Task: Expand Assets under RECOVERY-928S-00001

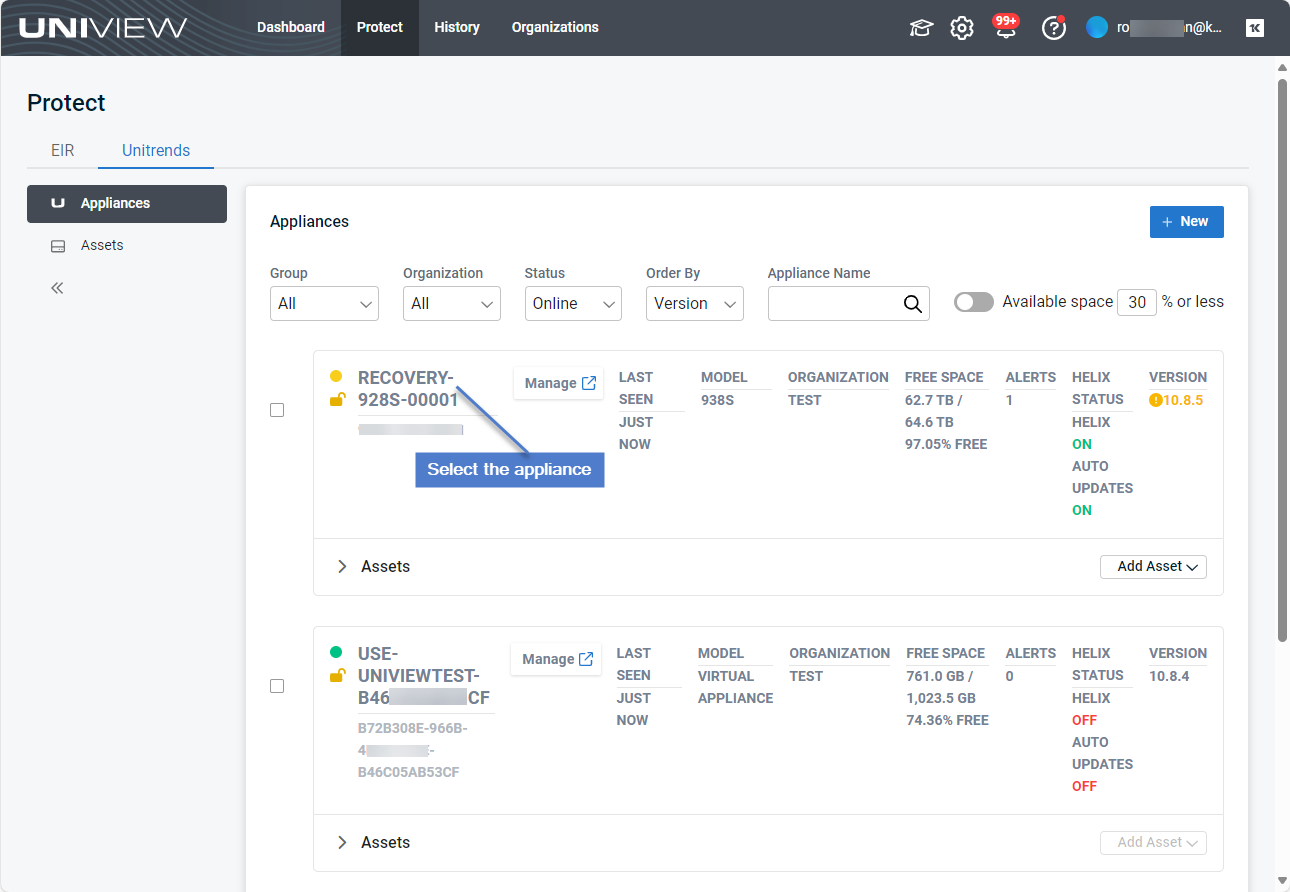Action: tap(342, 567)
